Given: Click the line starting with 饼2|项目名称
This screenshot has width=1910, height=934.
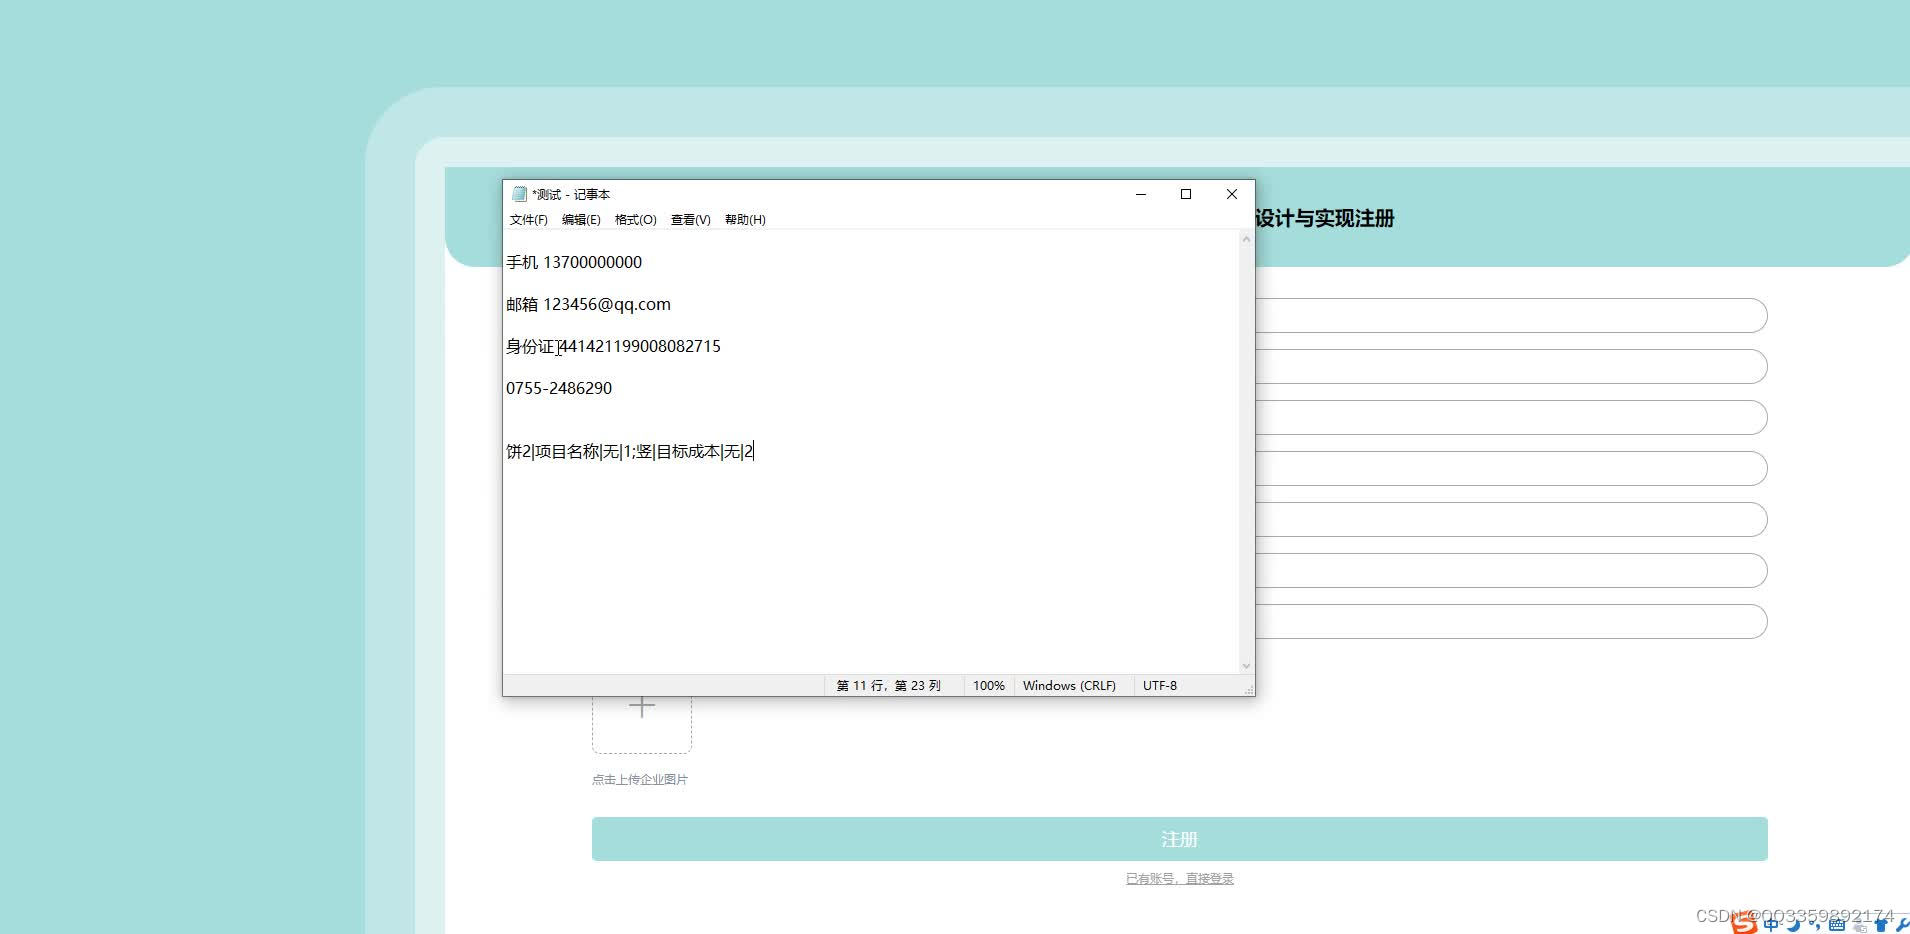Looking at the screenshot, I should click(630, 451).
